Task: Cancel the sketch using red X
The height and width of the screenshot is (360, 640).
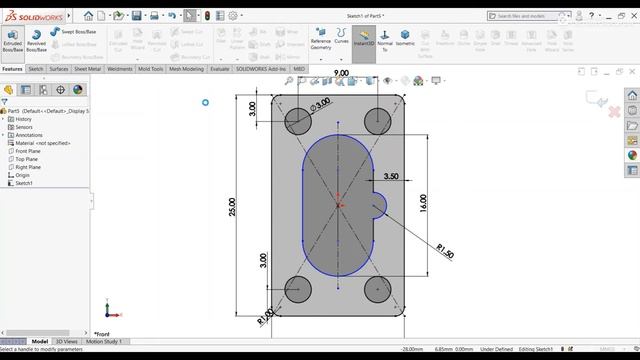Action: click(614, 111)
